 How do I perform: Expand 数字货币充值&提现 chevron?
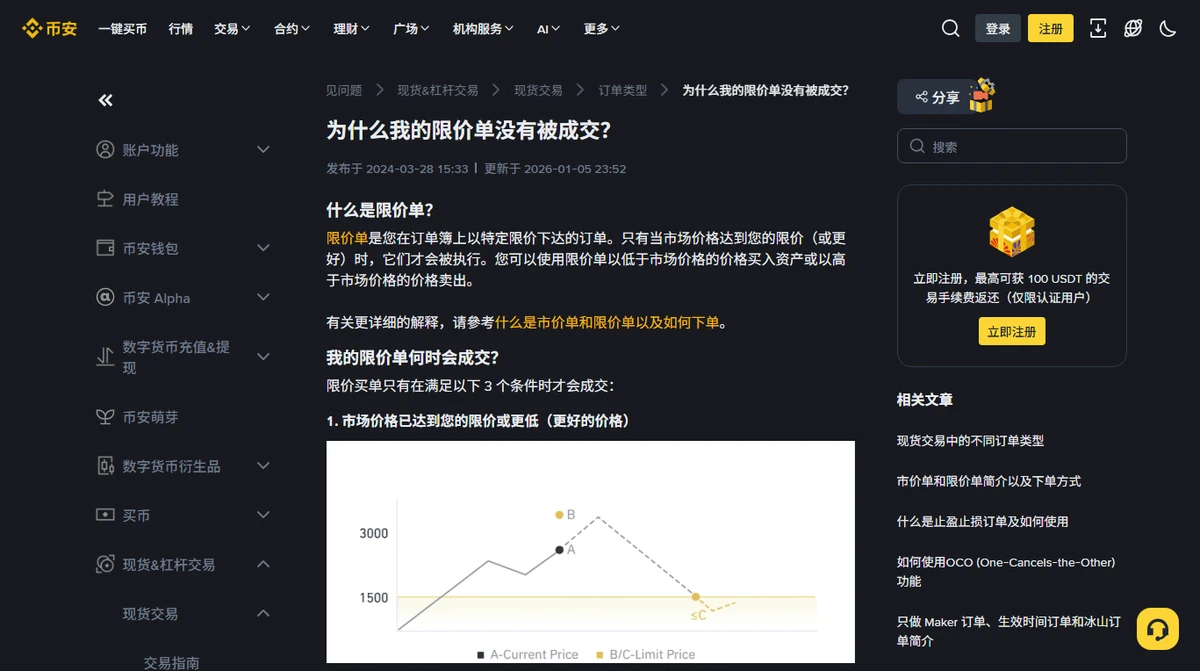click(264, 357)
